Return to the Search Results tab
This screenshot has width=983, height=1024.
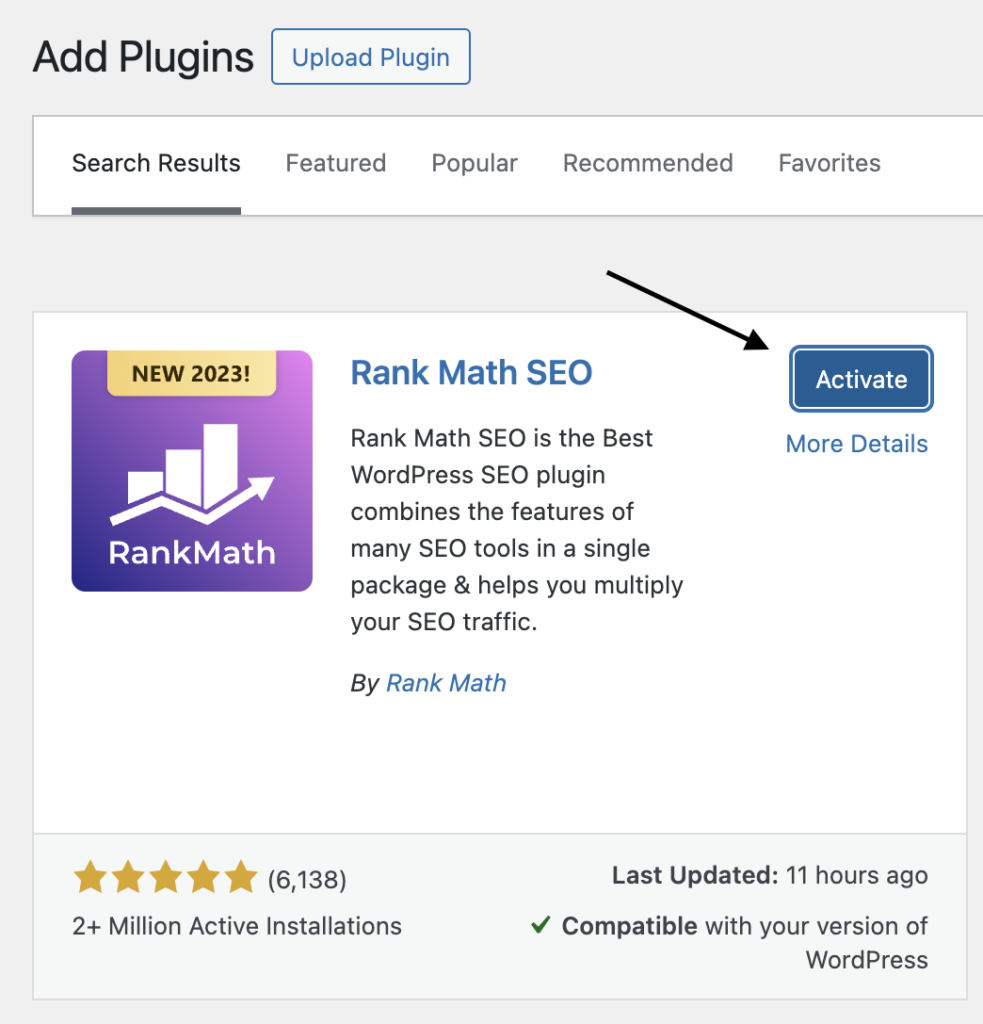click(156, 163)
